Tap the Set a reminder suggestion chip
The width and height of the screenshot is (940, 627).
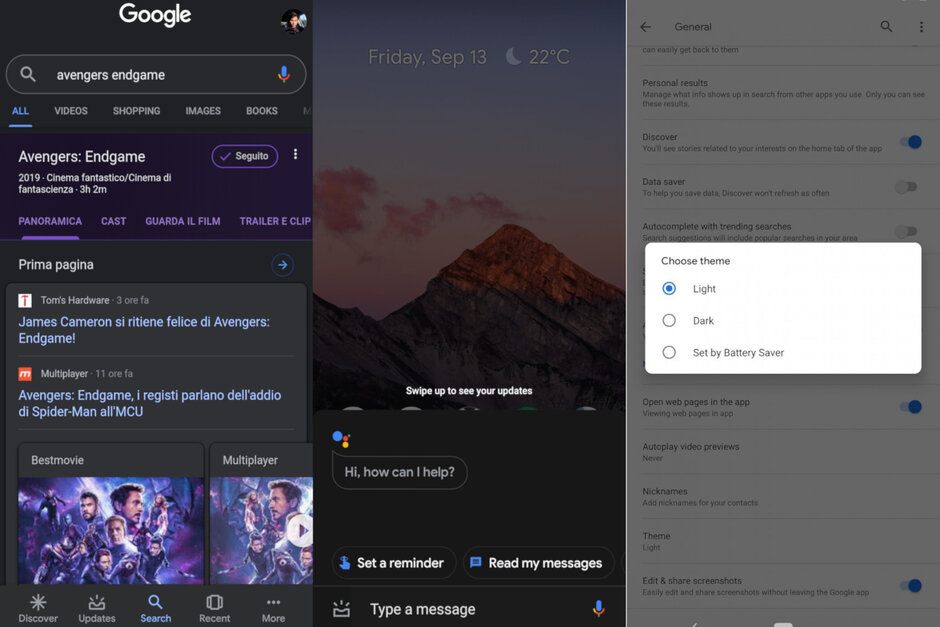point(394,563)
